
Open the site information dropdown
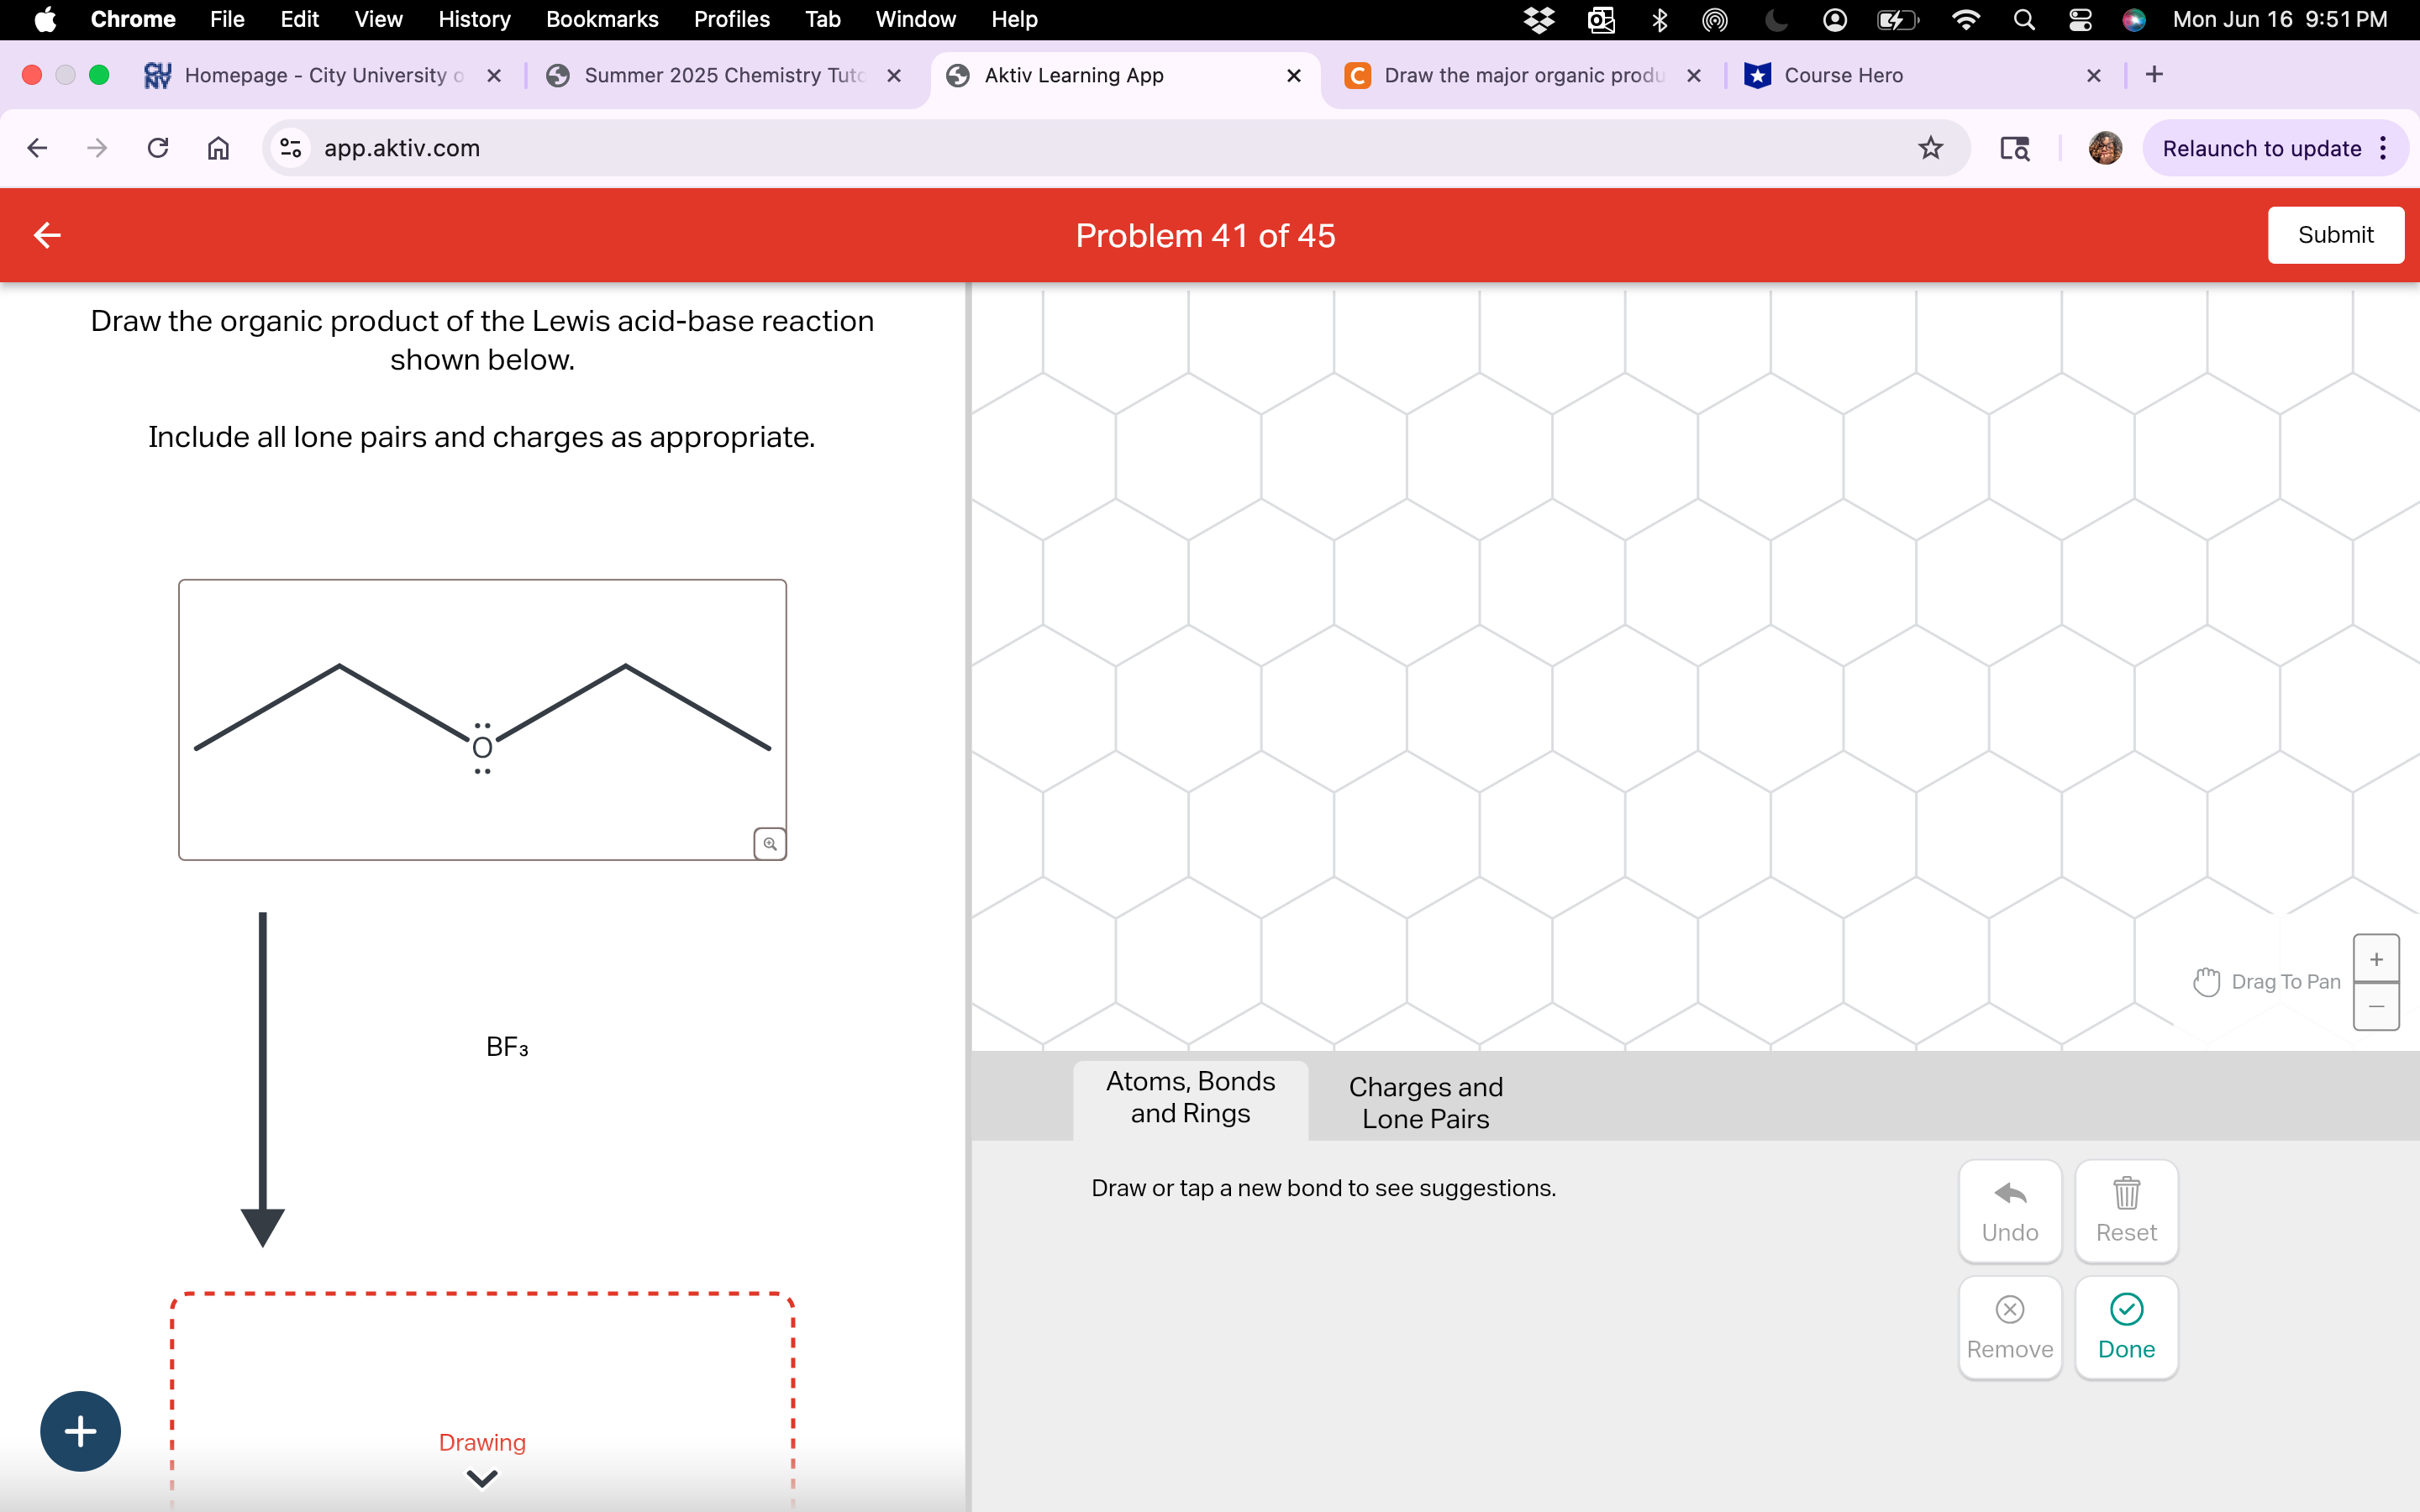click(290, 147)
